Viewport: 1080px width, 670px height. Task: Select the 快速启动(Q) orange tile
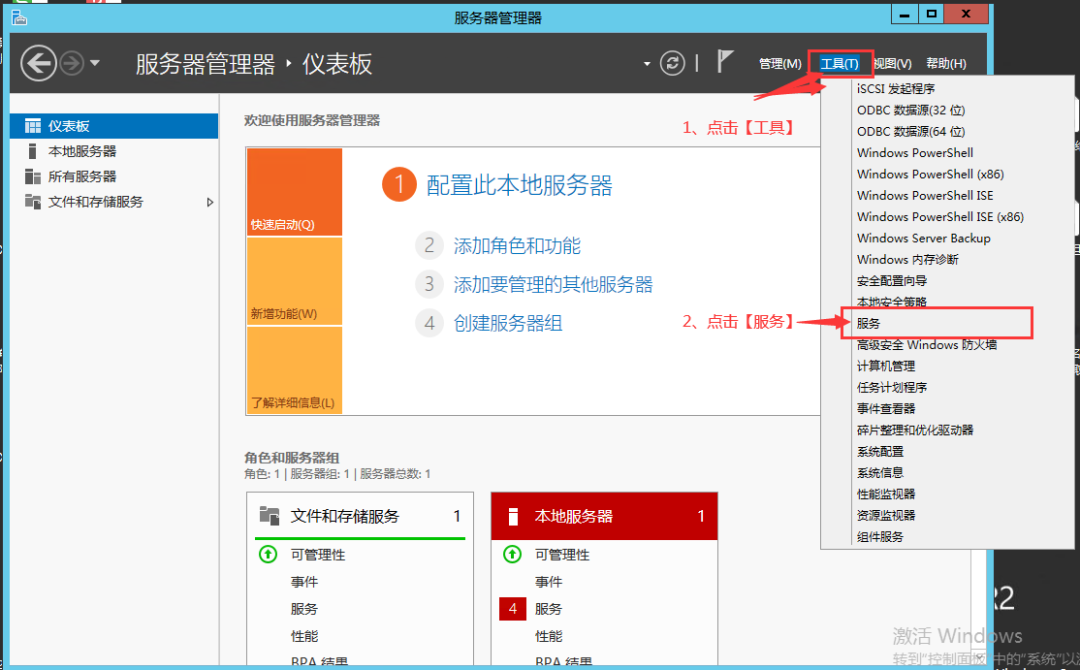[294, 192]
